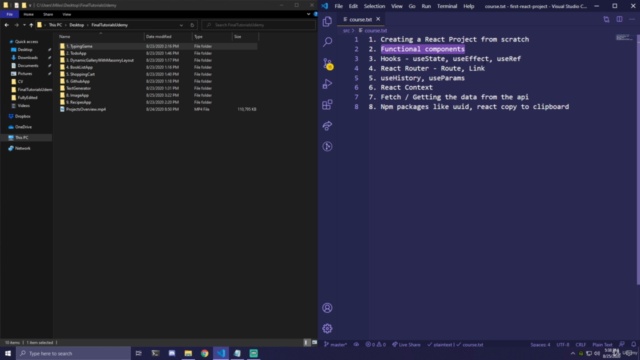Viewport: 640px width, 360px height.
Task: Click Spaces: 4 indentation setting
Action: 540,344
